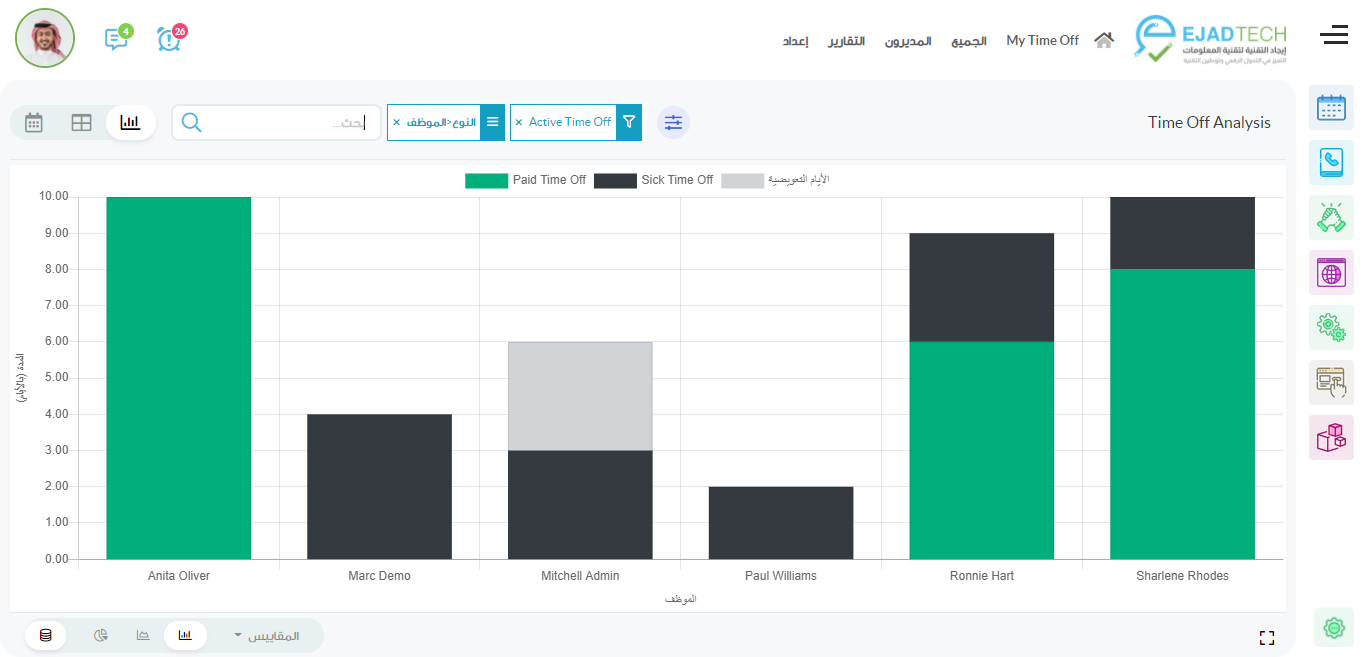This screenshot has height=657, width=1366.
Task: Open the website globe app
Action: pyautogui.click(x=1331, y=272)
